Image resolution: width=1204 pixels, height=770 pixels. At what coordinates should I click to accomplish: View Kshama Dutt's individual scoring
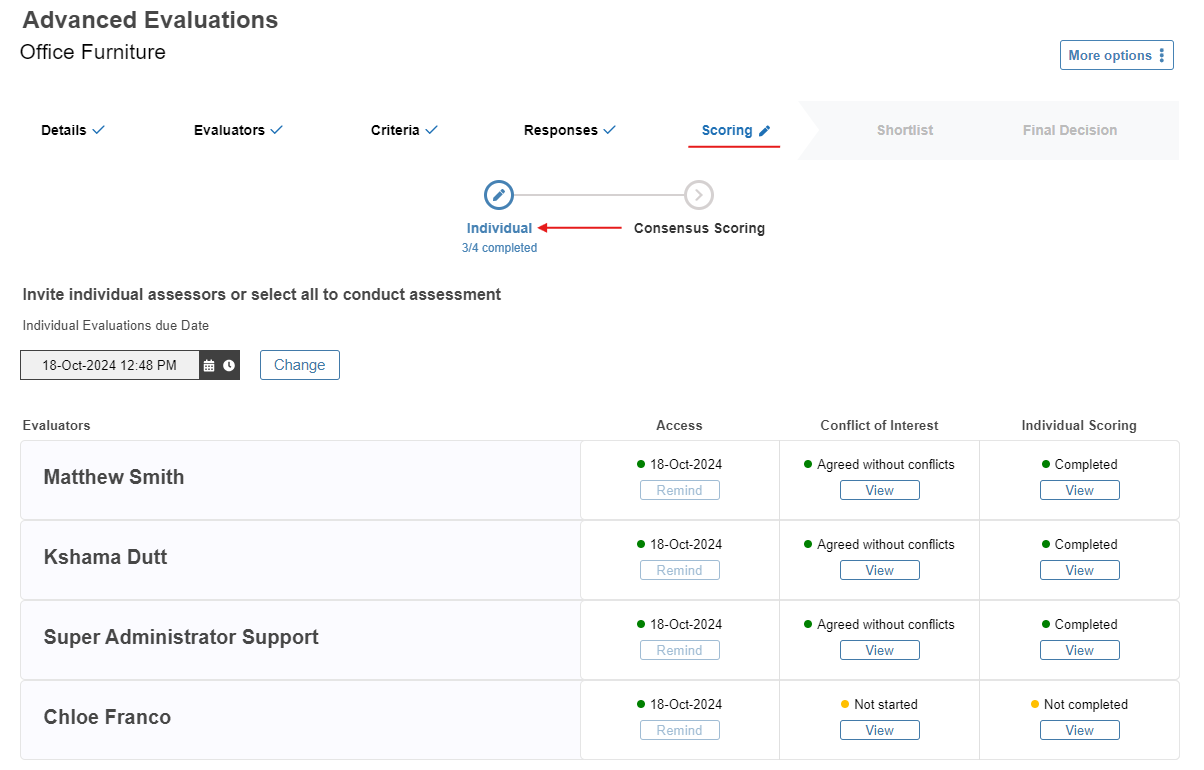click(x=1080, y=570)
